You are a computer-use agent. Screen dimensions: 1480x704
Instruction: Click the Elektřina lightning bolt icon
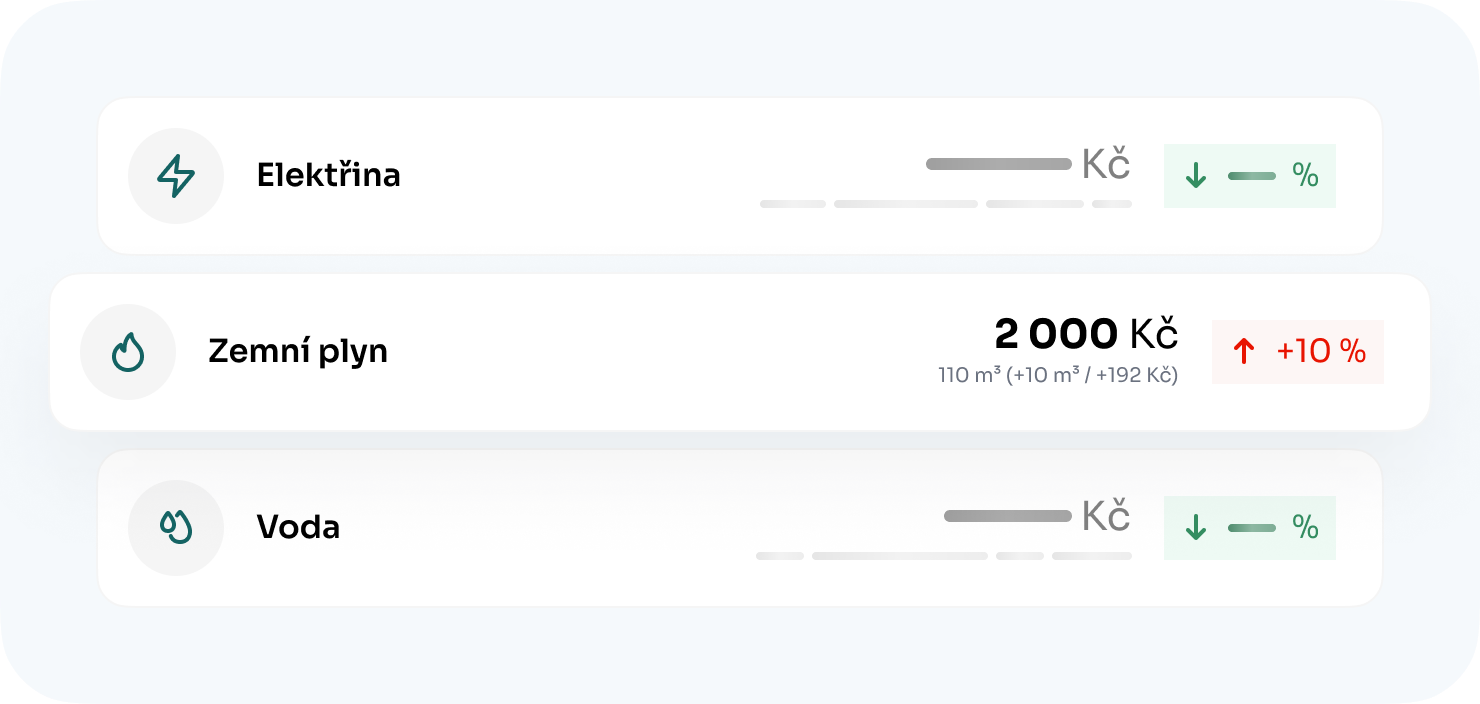[176, 176]
